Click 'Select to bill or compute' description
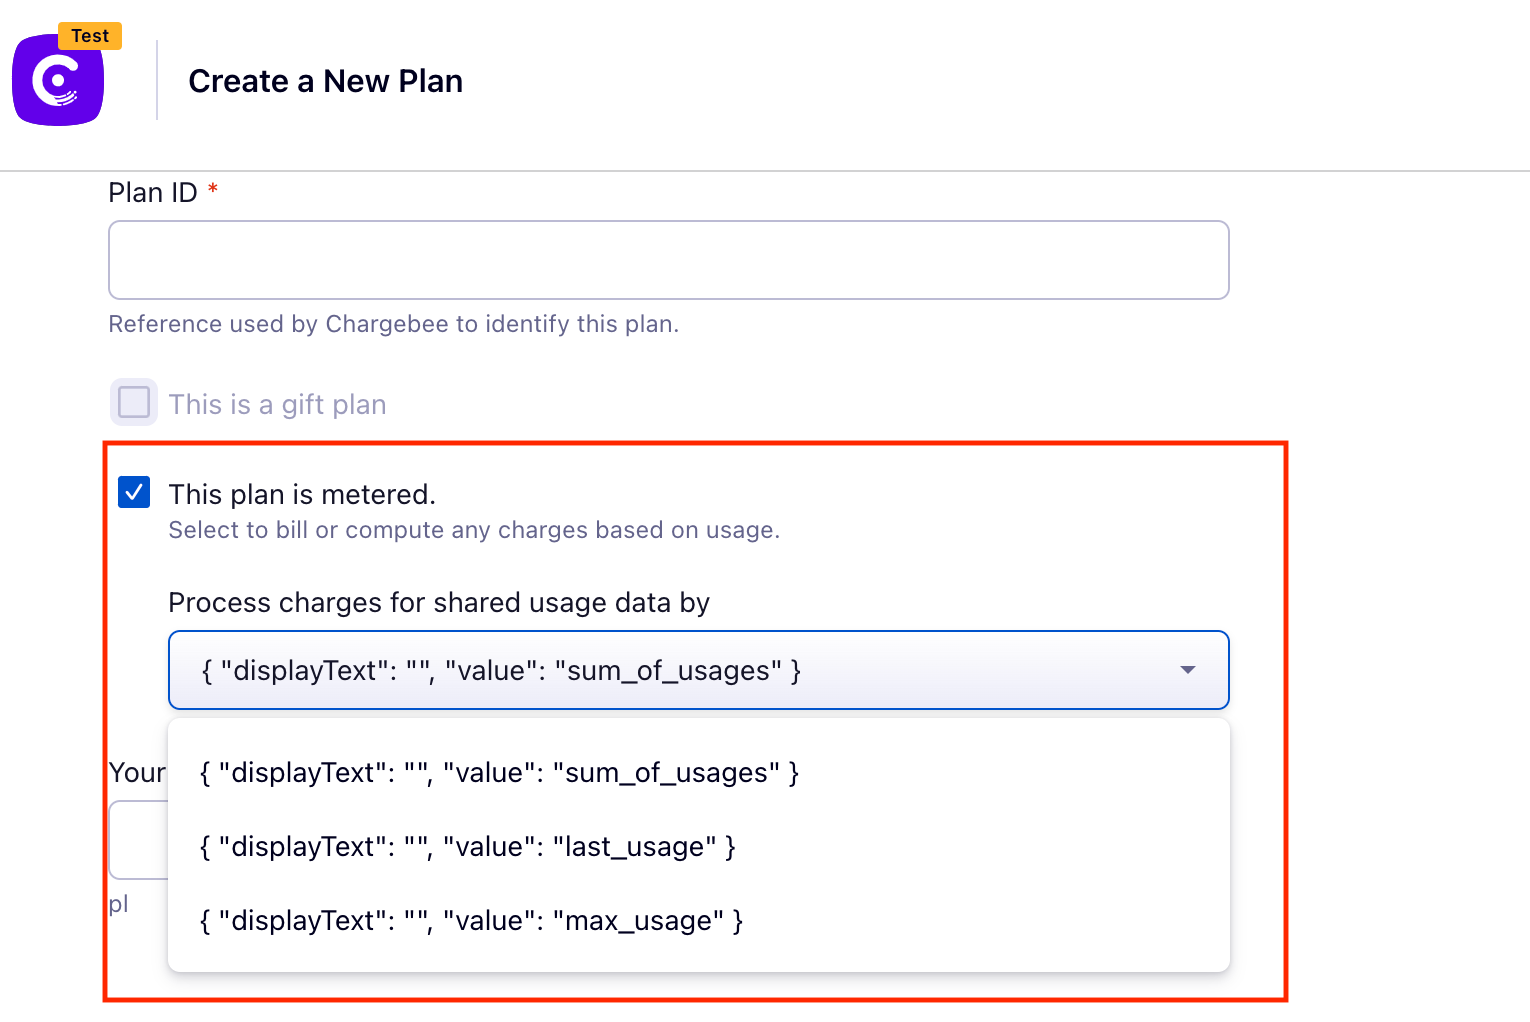Screen dimensions: 1530x1022 474,530
